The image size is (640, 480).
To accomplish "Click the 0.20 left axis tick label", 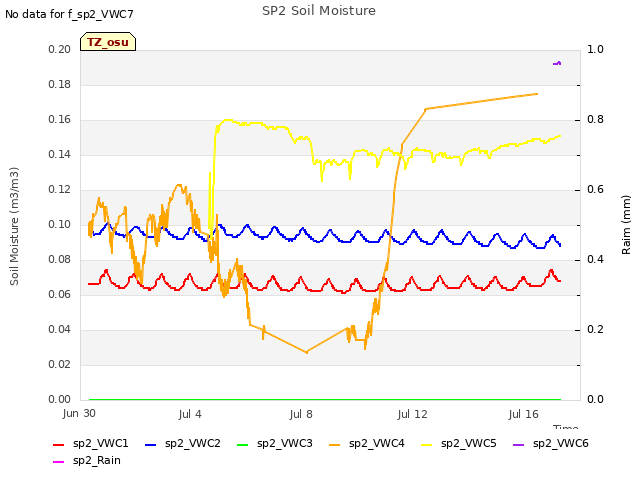I will coord(60,49).
